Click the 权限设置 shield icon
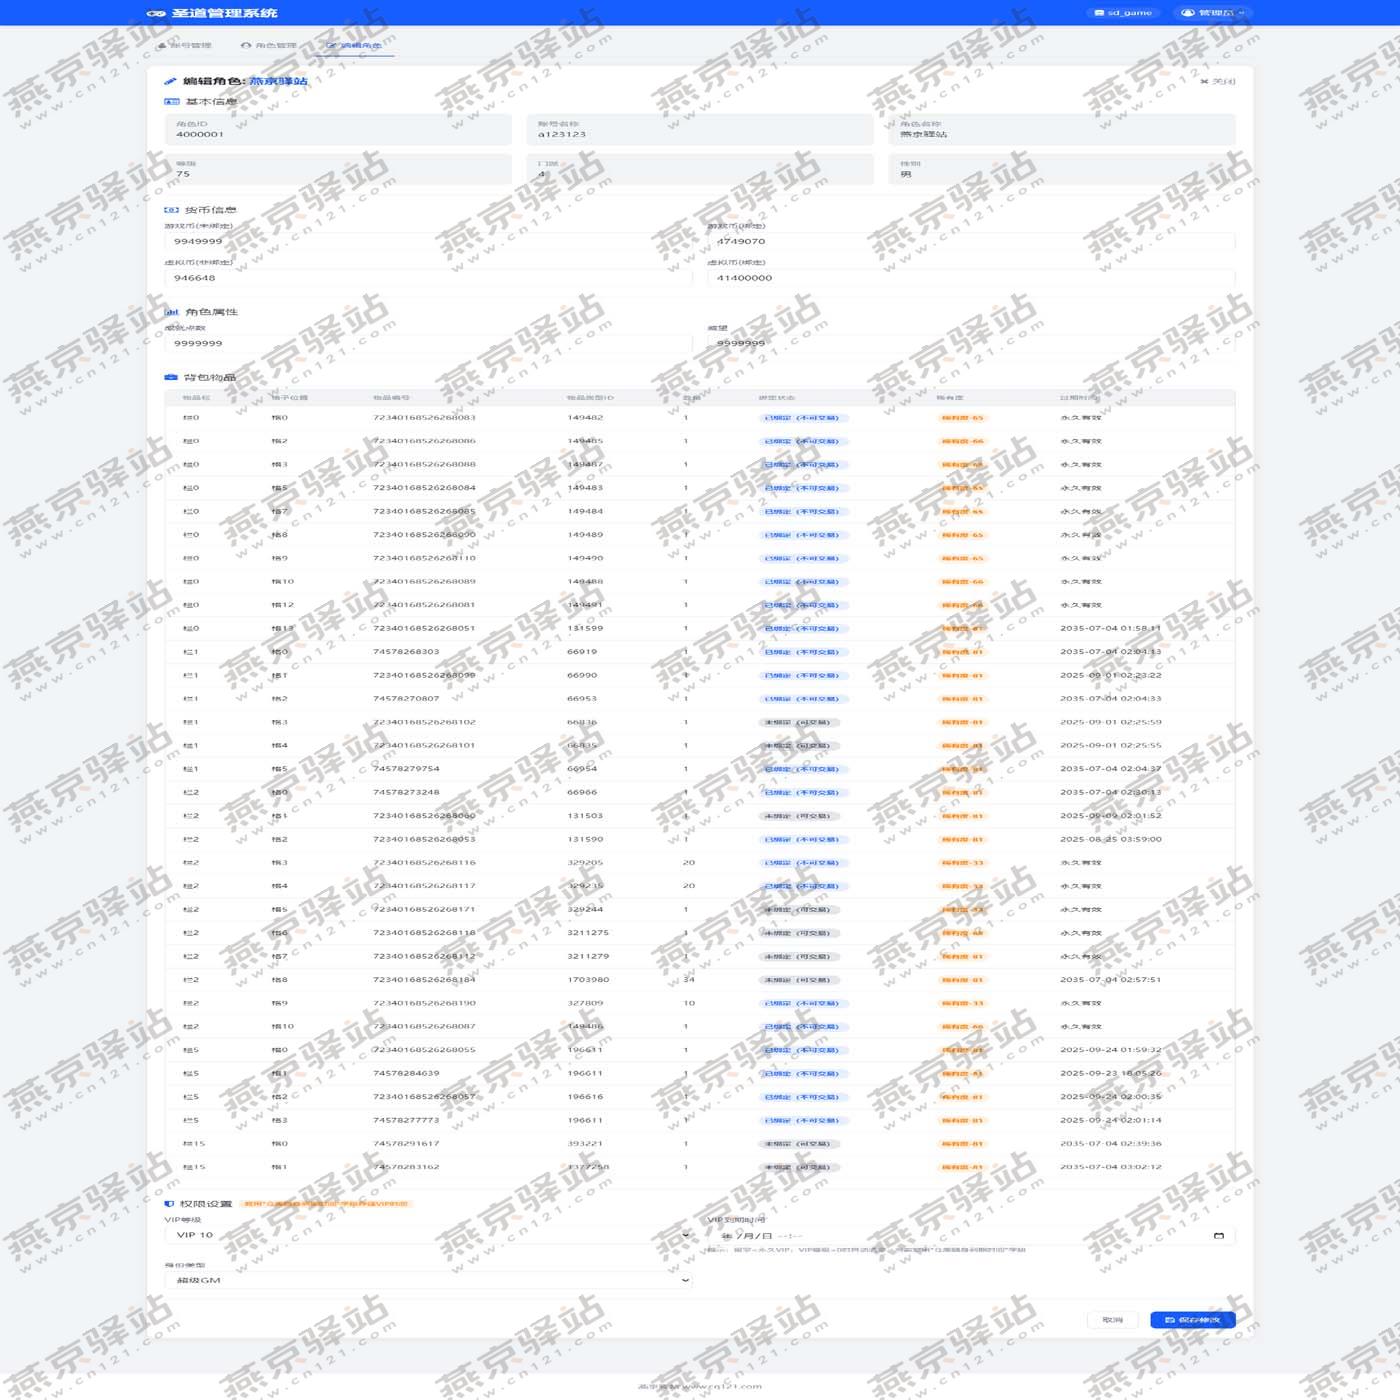The width and height of the screenshot is (1400, 1400). 169,1204
